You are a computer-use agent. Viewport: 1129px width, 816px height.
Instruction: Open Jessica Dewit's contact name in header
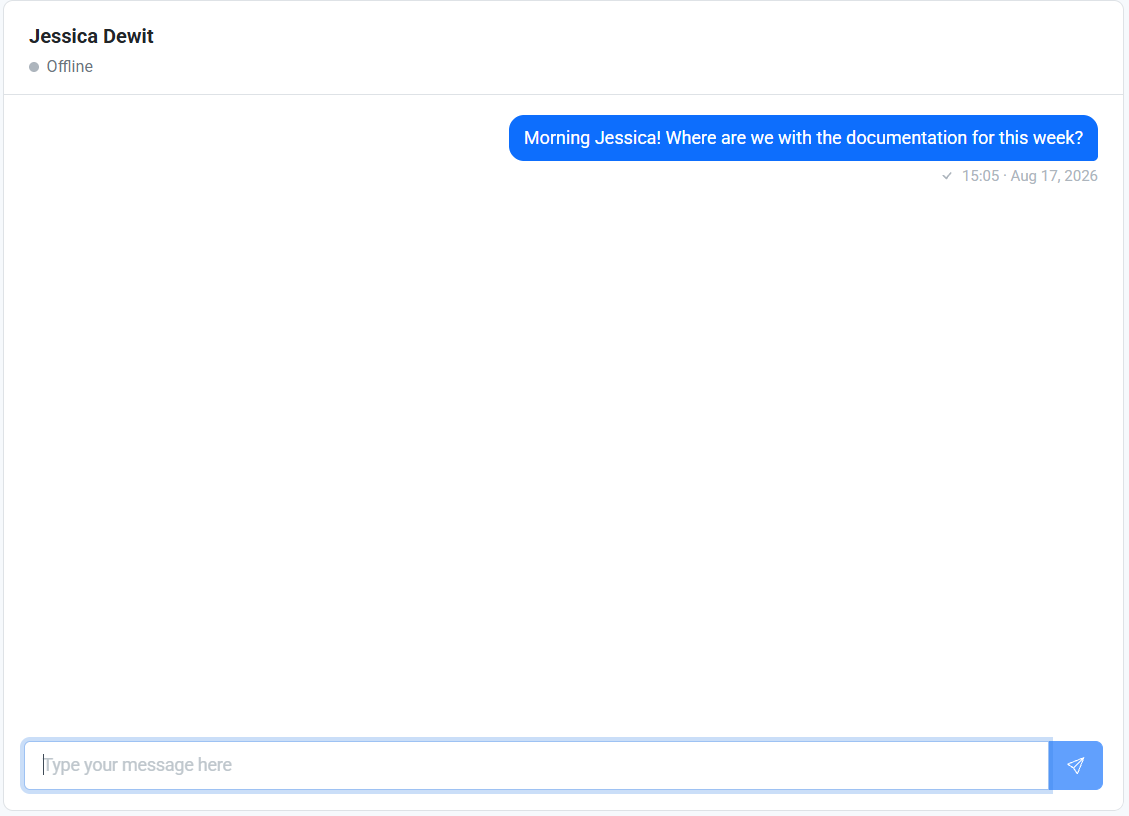(x=91, y=36)
